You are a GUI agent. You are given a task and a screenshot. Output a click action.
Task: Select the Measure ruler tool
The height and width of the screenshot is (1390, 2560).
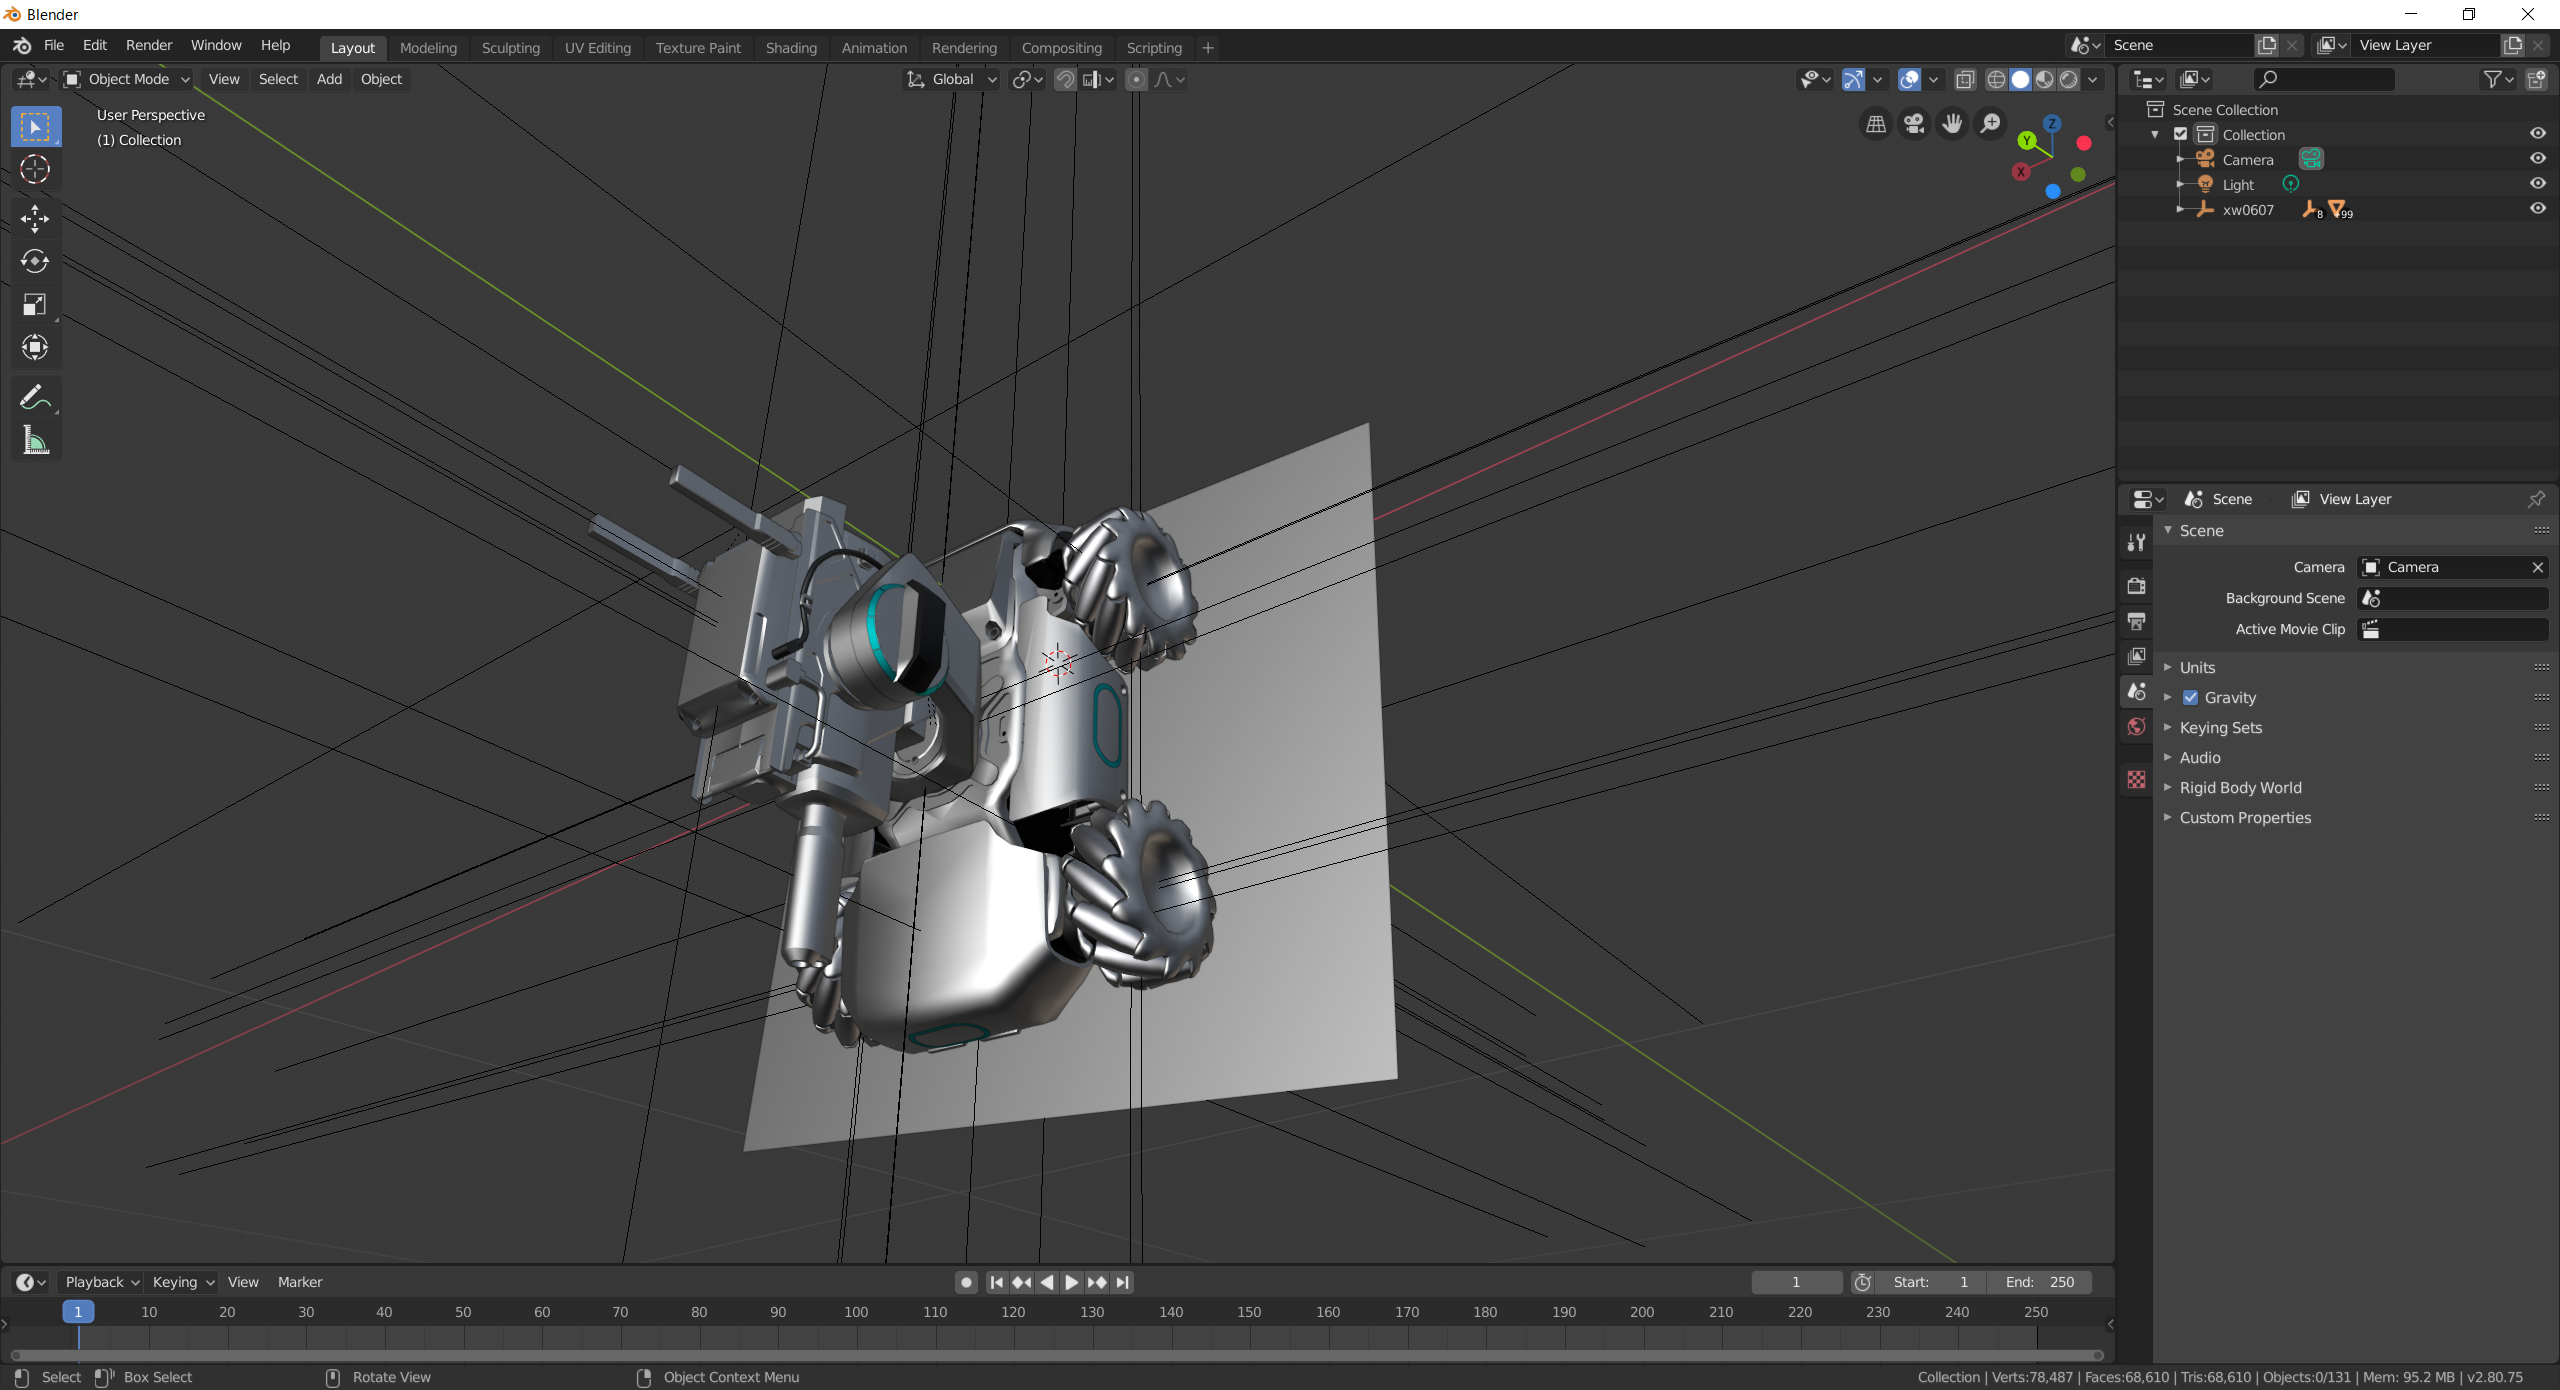tap(35, 441)
